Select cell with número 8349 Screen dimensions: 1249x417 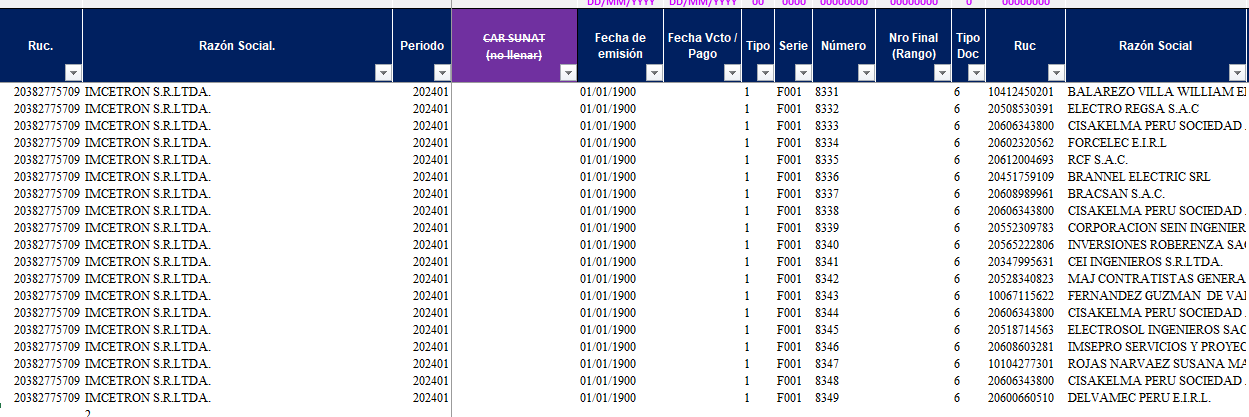coord(843,398)
